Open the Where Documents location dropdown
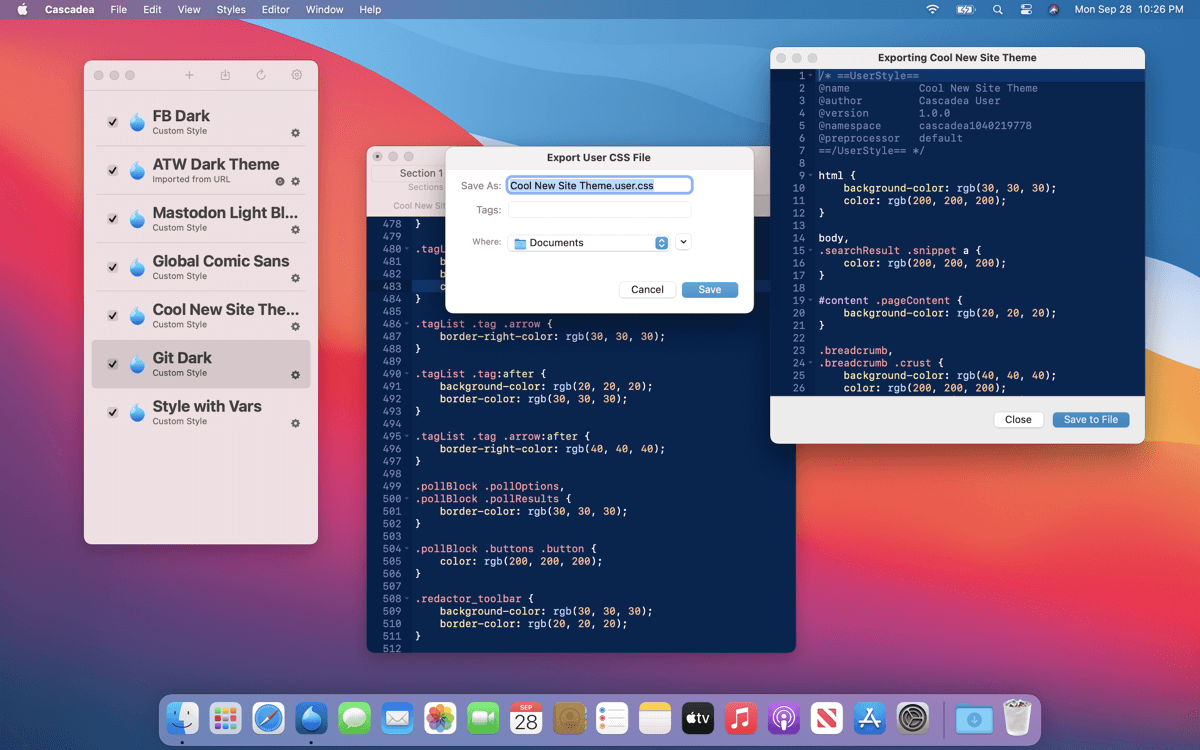Screen dimensions: 1200x750 coord(588,243)
